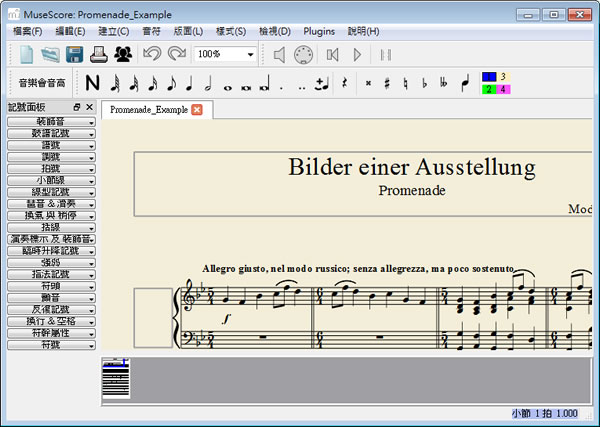Toggle the 音樂會音高 concert pitch button

tap(42, 83)
